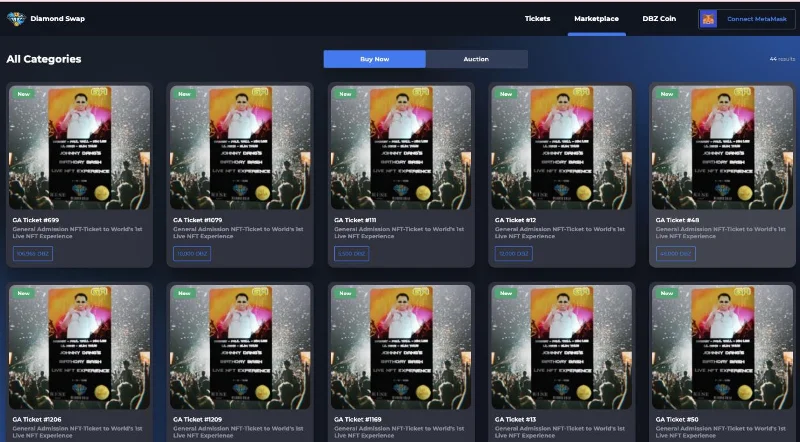
Task: Open the Marketplace tab
Action: pyautogui.click(x=596, y=18)
